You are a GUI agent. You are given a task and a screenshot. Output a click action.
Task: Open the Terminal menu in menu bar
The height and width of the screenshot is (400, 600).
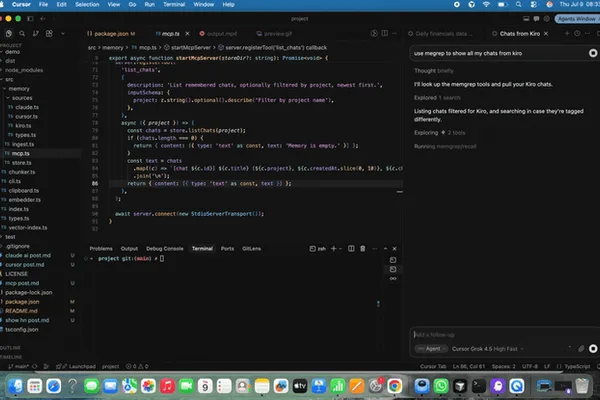point(174,5)
